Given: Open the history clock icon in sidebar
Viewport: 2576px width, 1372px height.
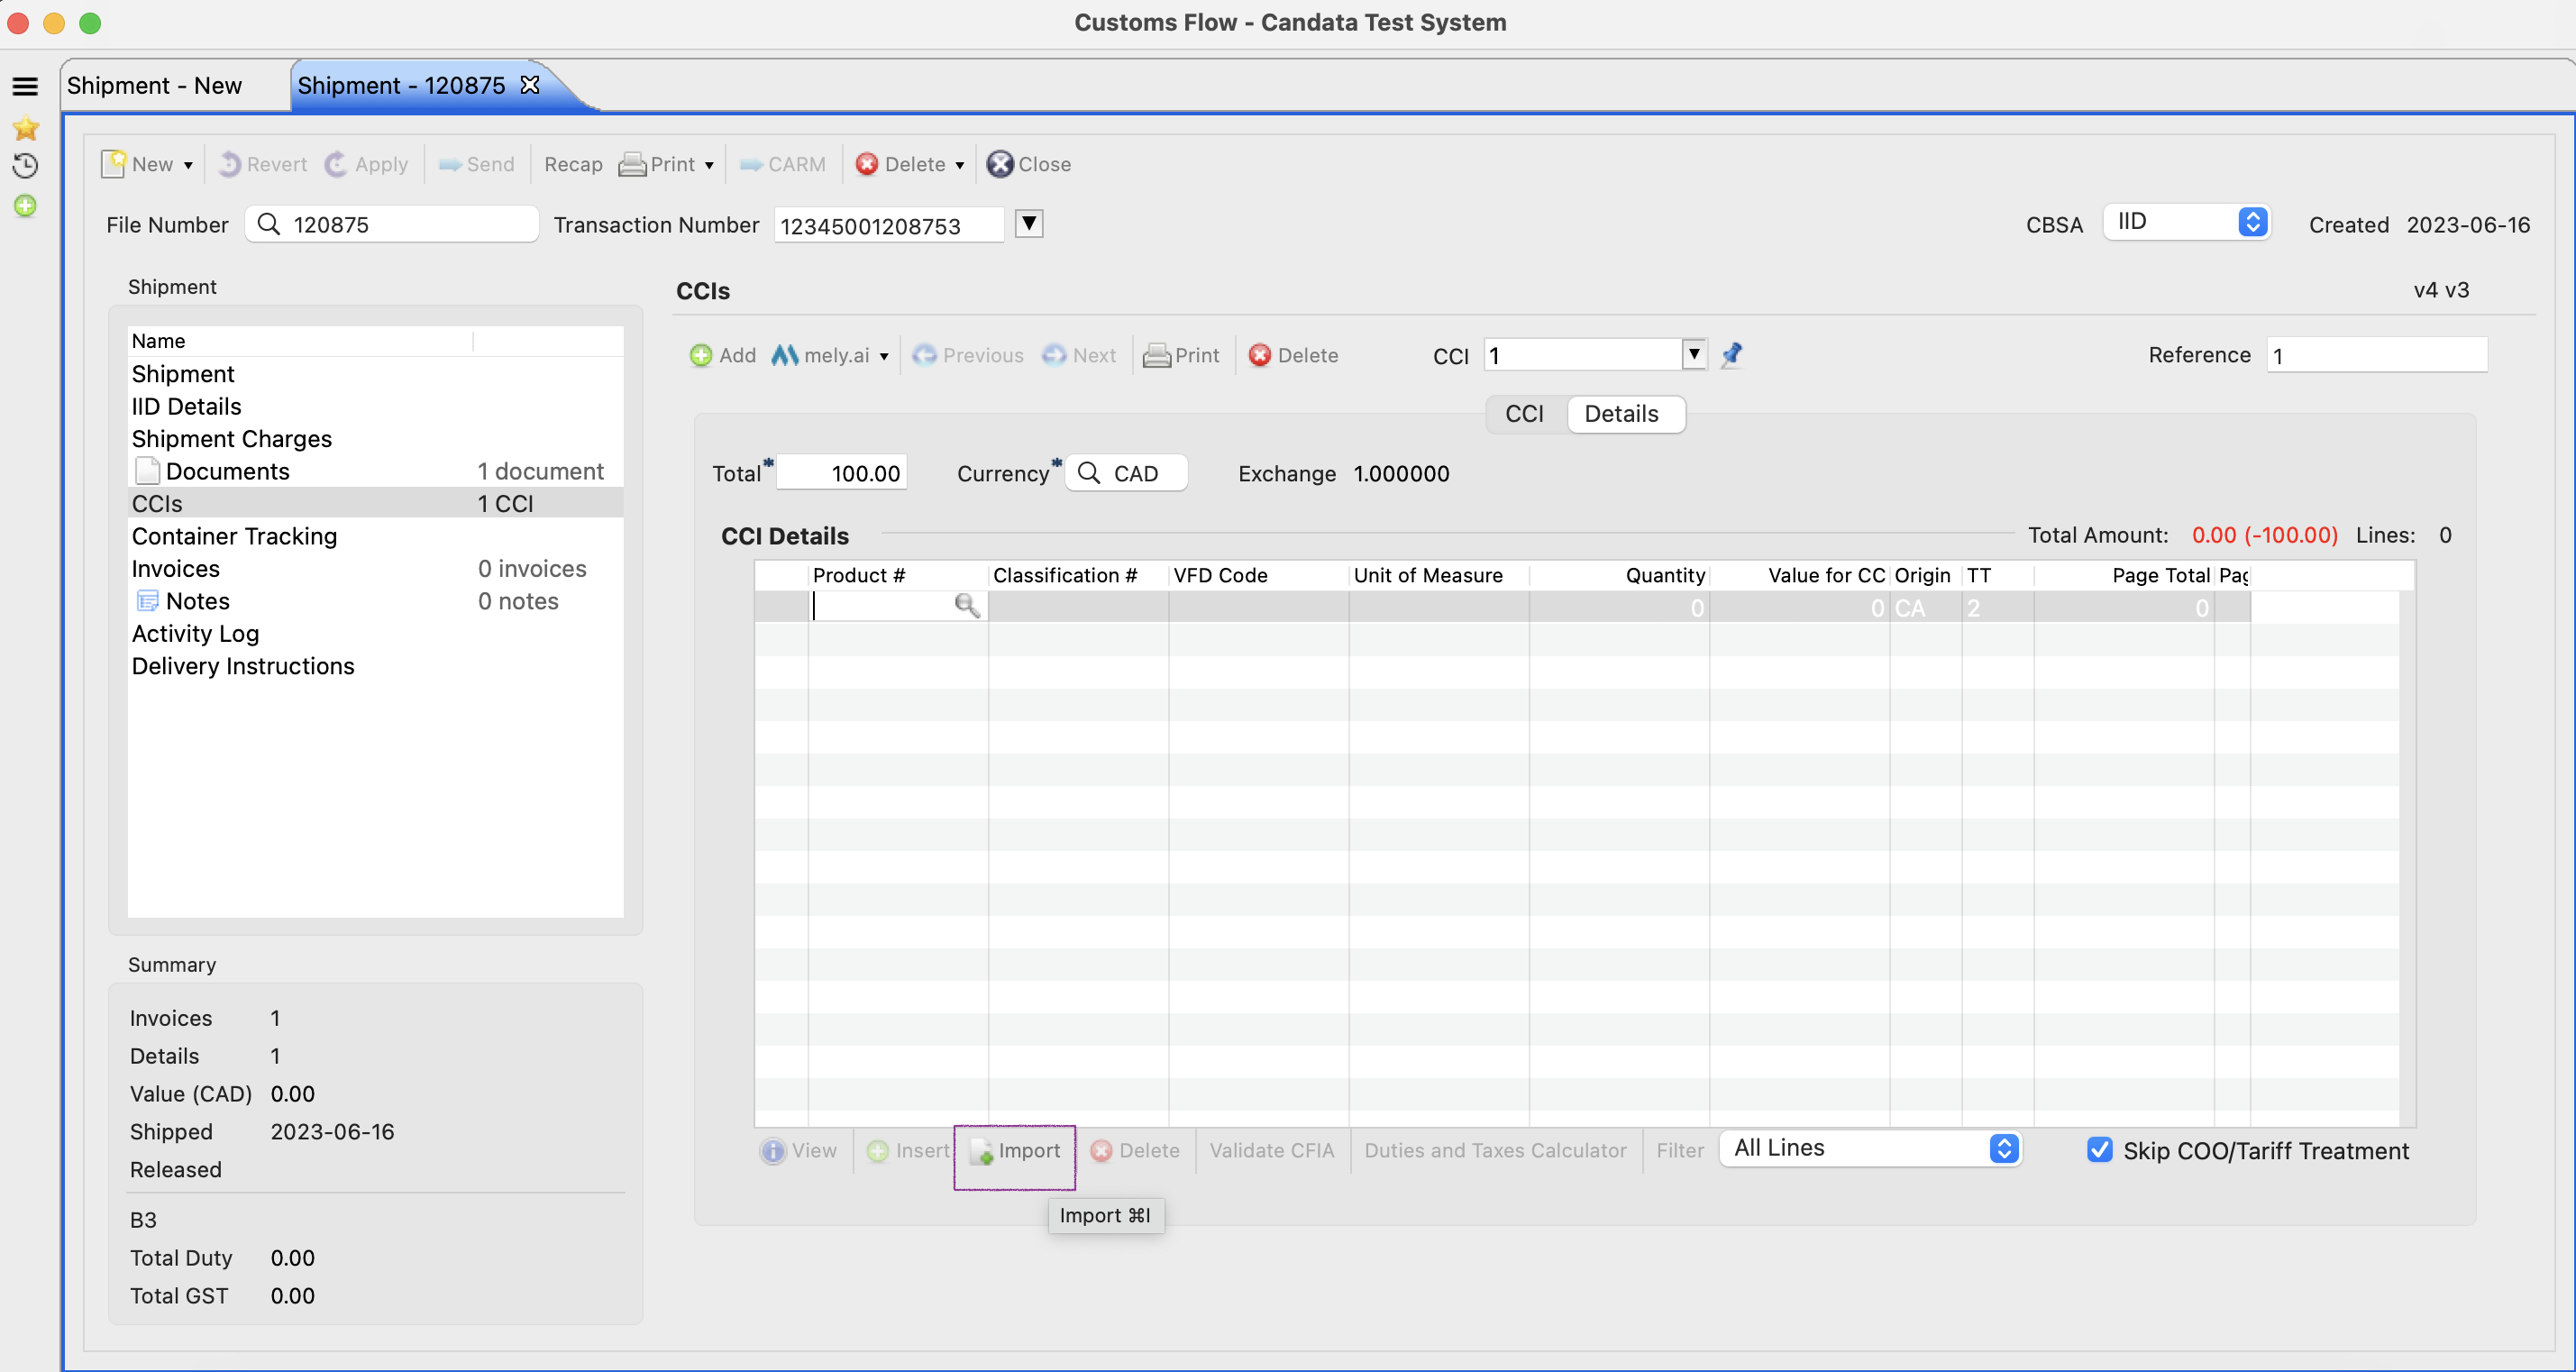Looking at the screenshot, I should click(x=25, y=166).
